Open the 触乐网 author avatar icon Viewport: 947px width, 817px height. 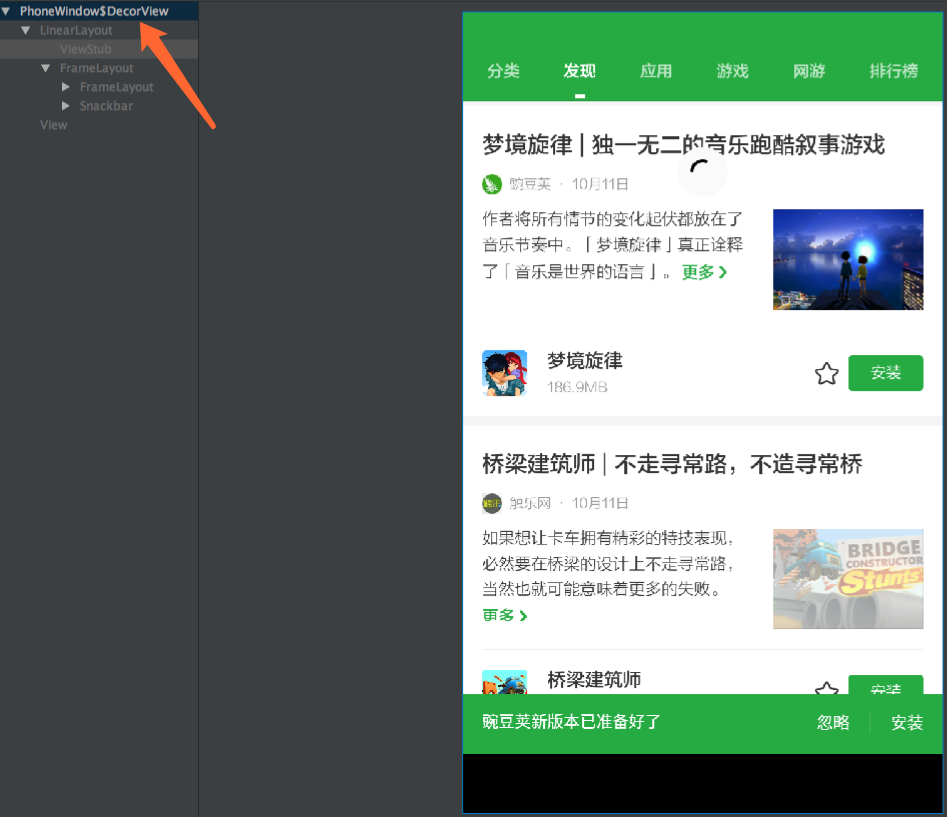point(492,503)
